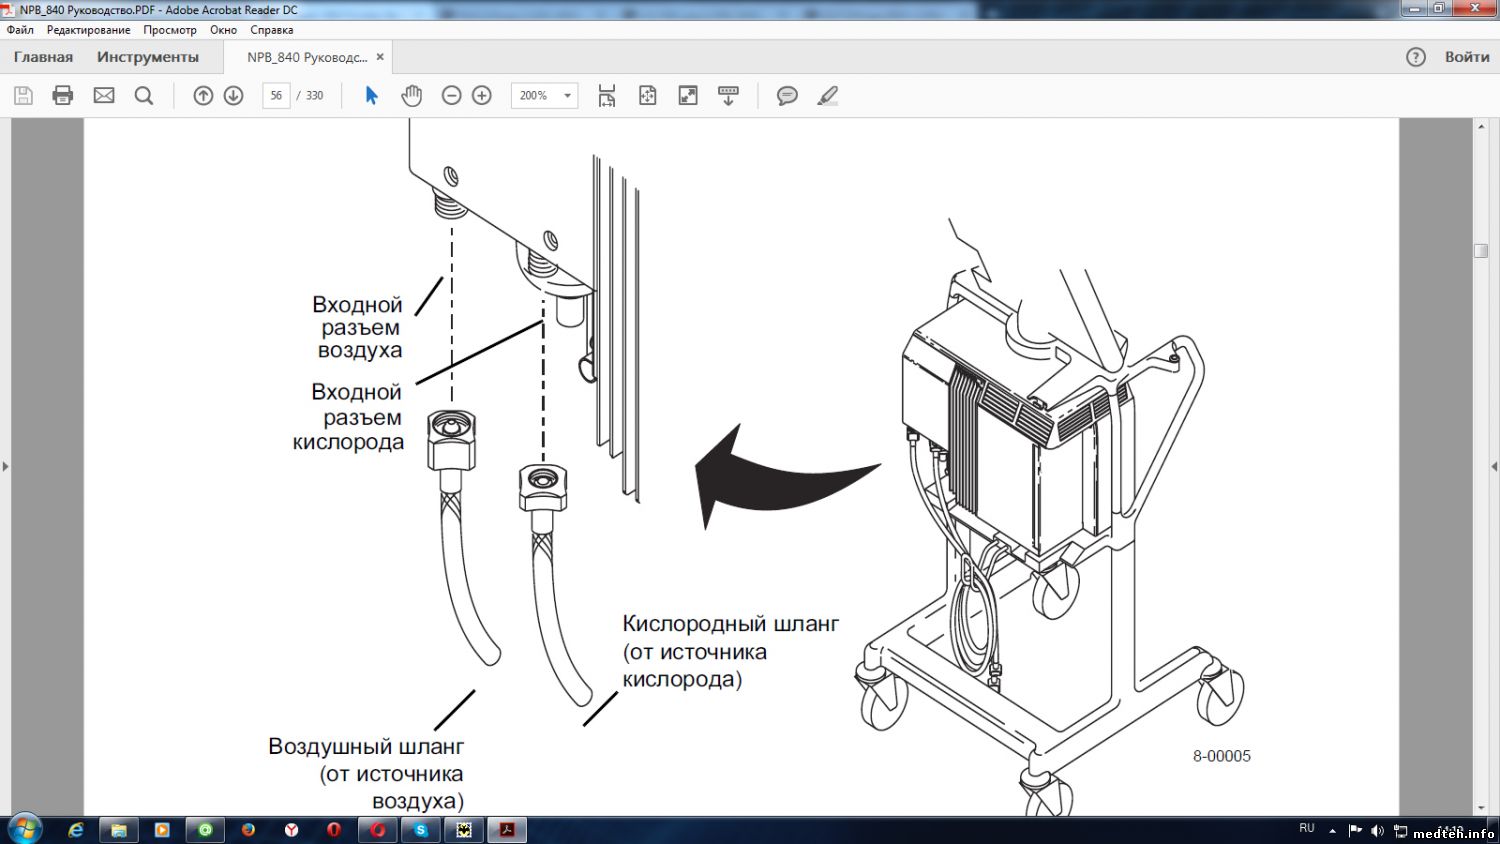Open Firefox from the Windows taskbar
This screenshot has height=844, width=1500.
(248, 830)
